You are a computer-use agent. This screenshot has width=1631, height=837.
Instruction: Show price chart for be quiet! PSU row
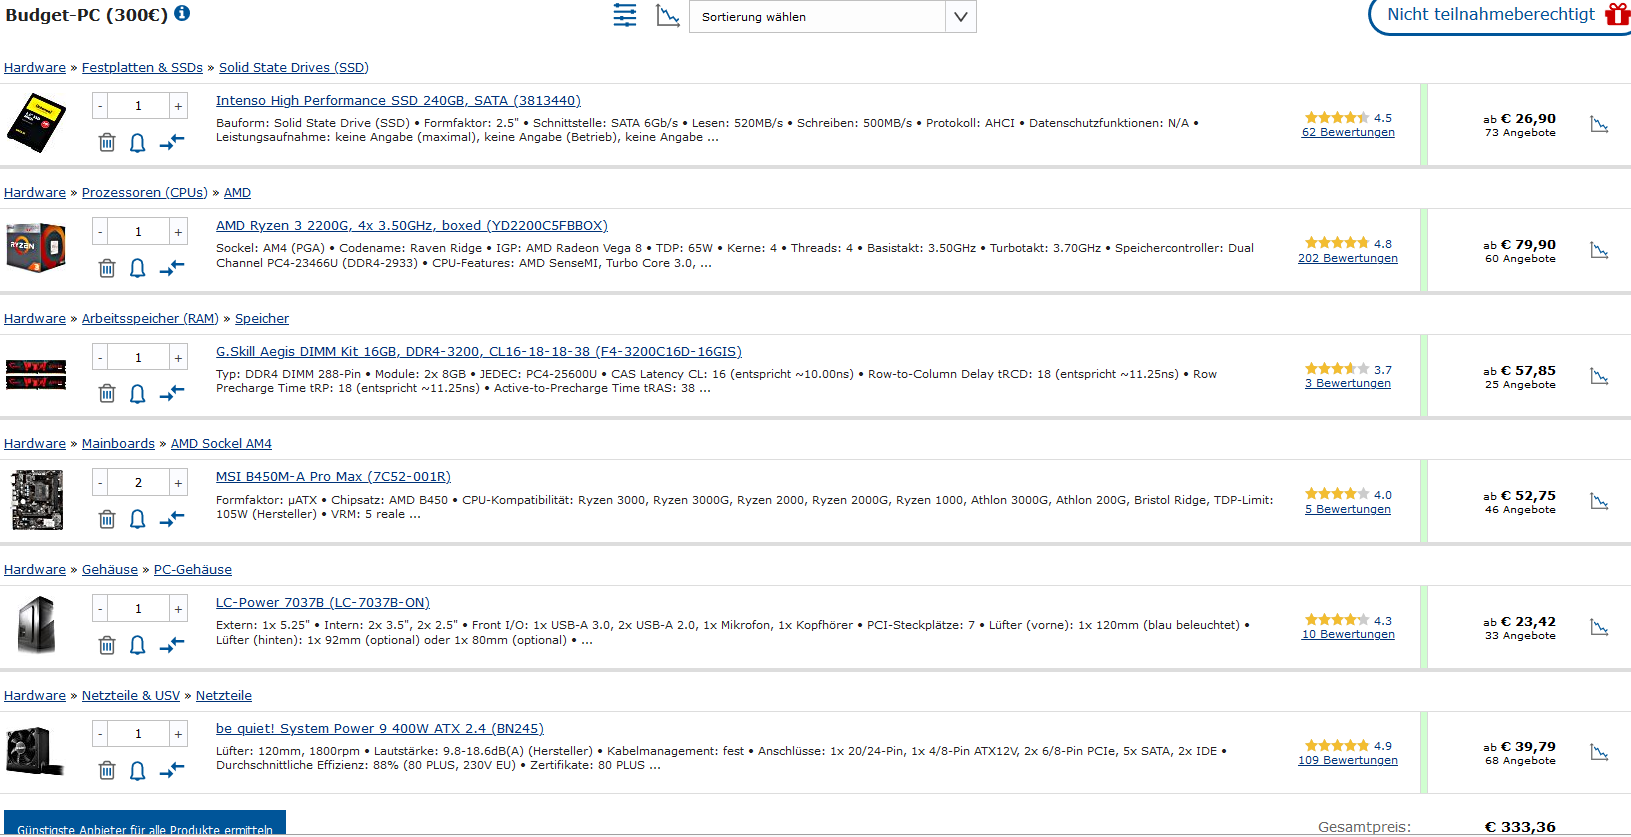coord(1599,752)
